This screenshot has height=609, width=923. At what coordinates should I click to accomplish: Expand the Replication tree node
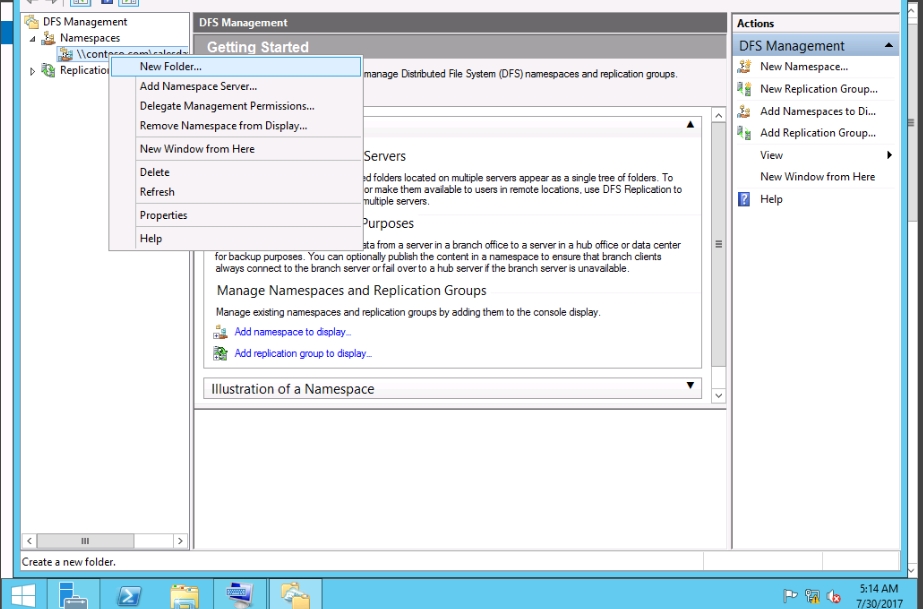coord(32,71)
